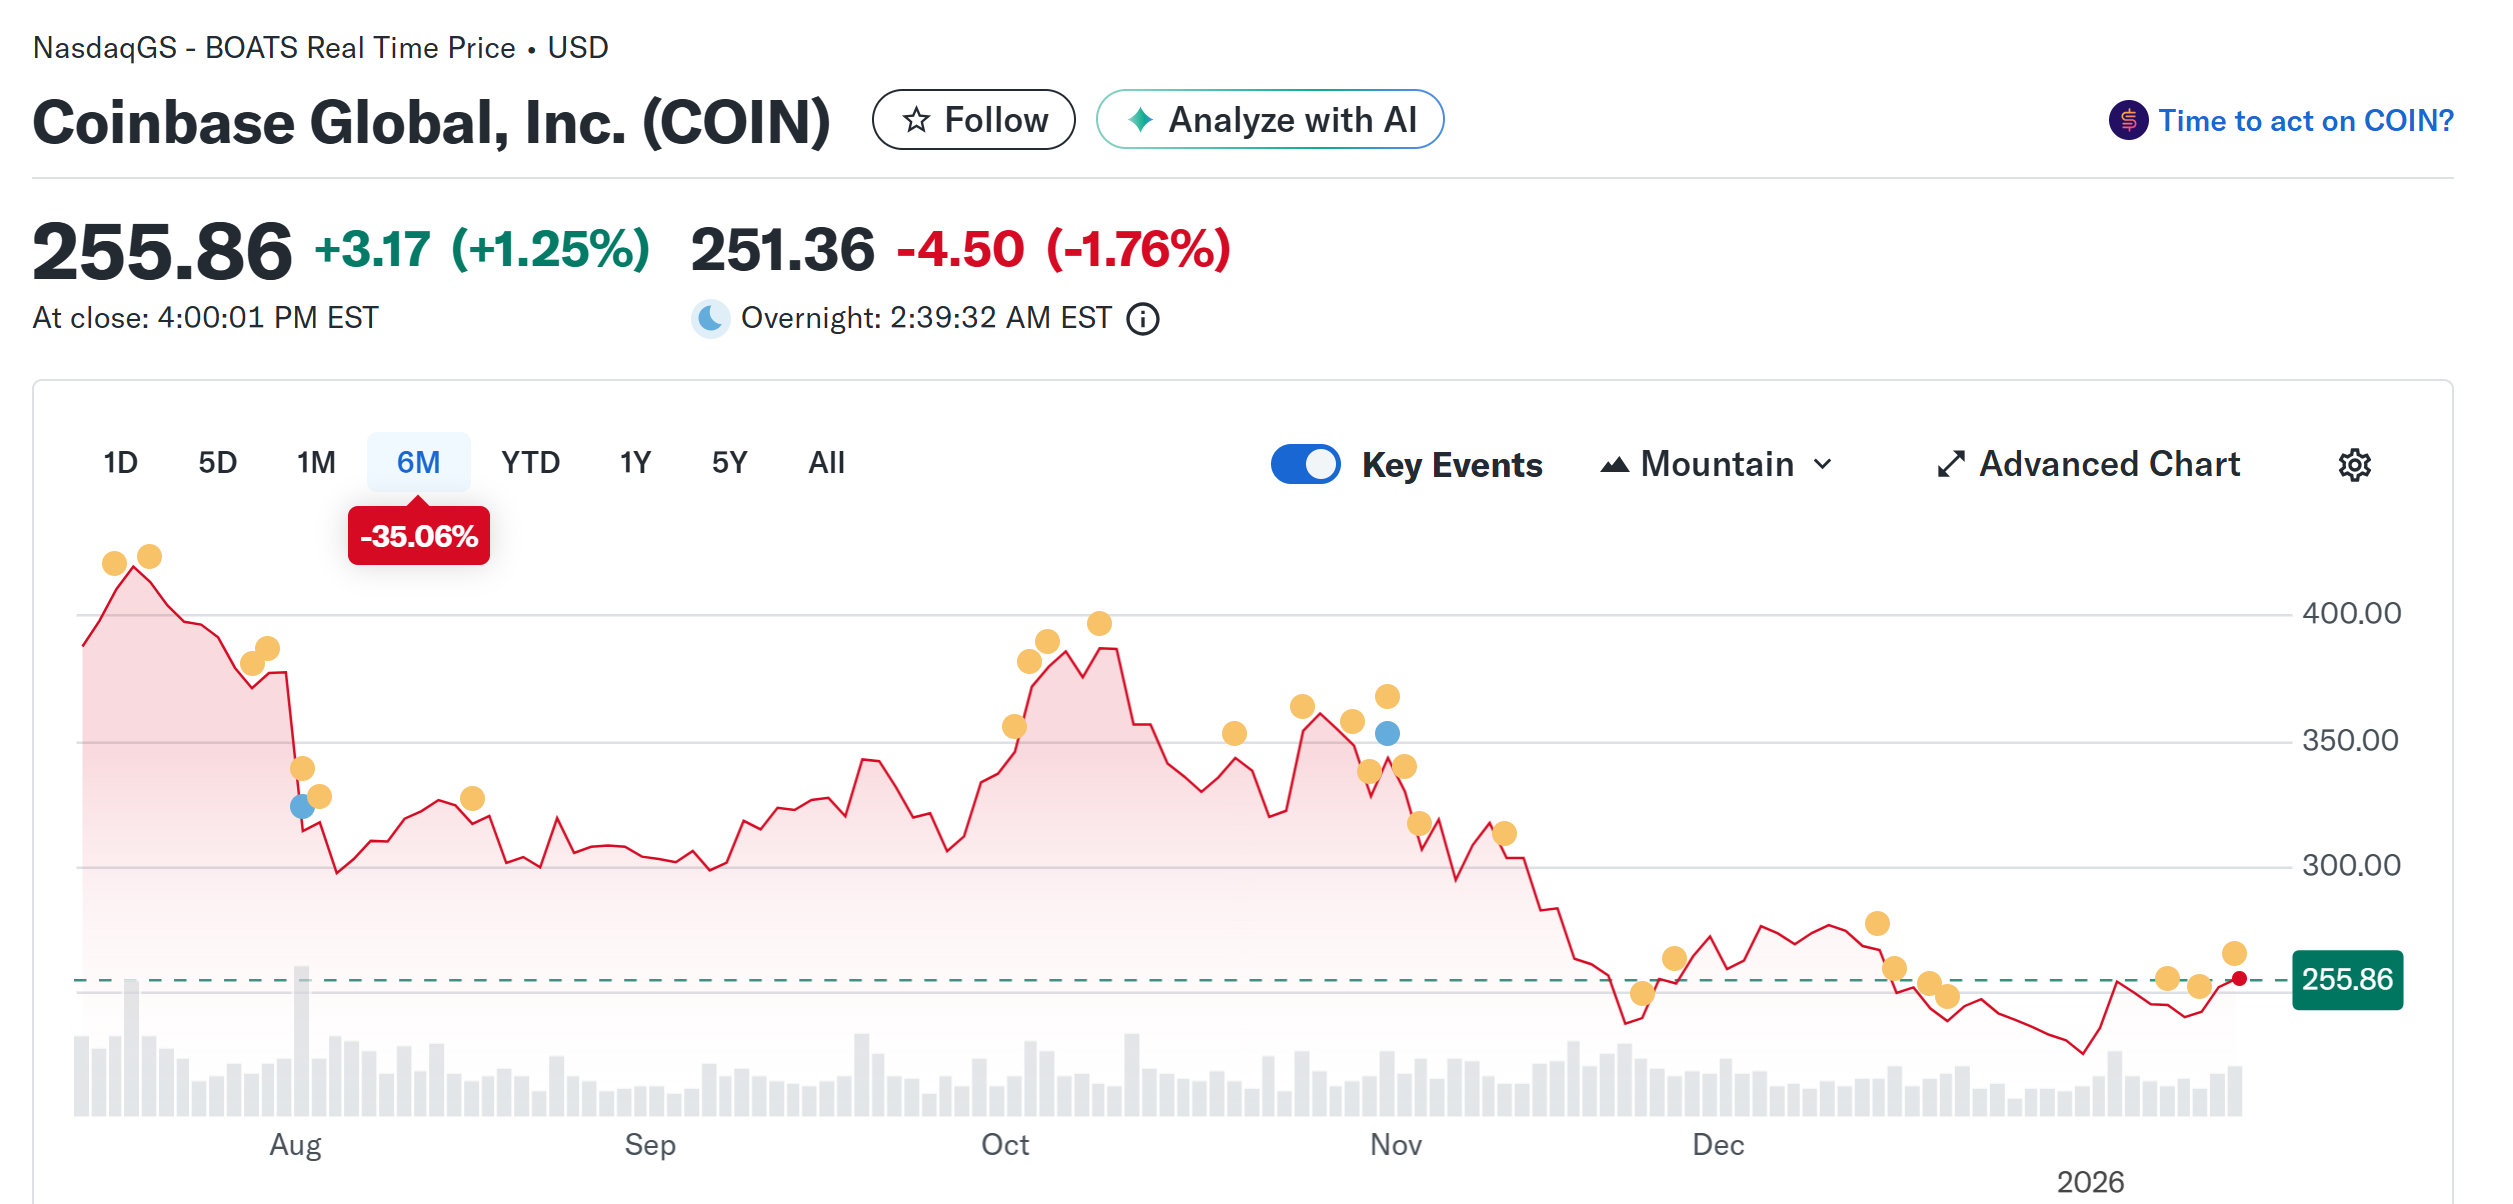
Task: Click the green 255.86 price label on axis
Action: (2346, 980)
